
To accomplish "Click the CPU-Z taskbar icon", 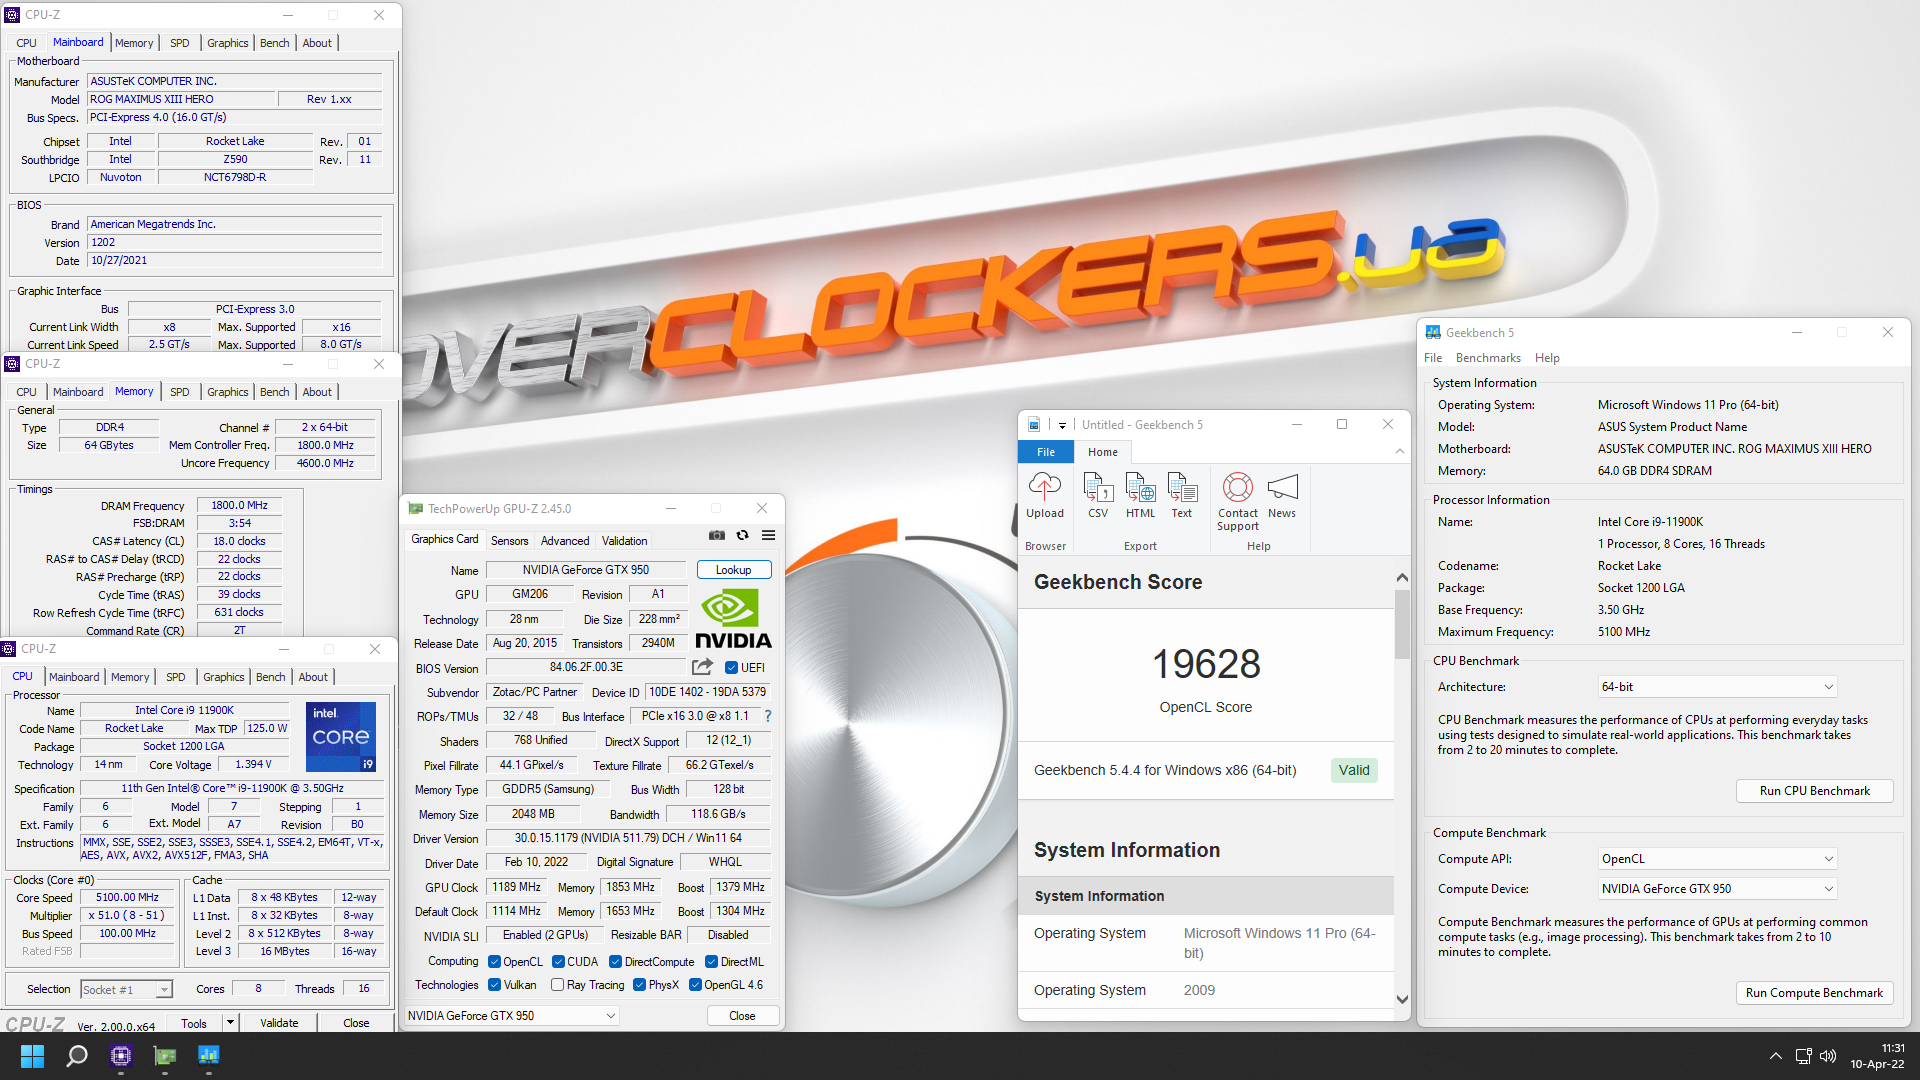I will tap(121, 1056).
